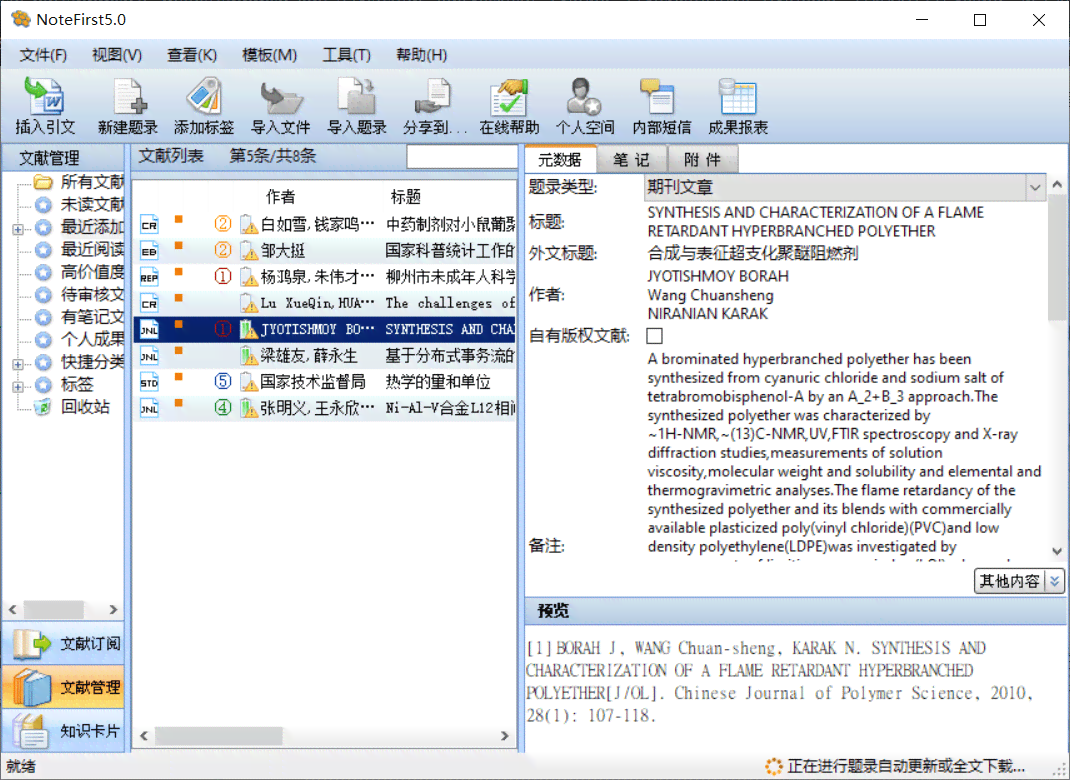Viewport: 1070px width, 780px height.
Task: Open the 帮助(H) menu
Action: tap(422, 55)
